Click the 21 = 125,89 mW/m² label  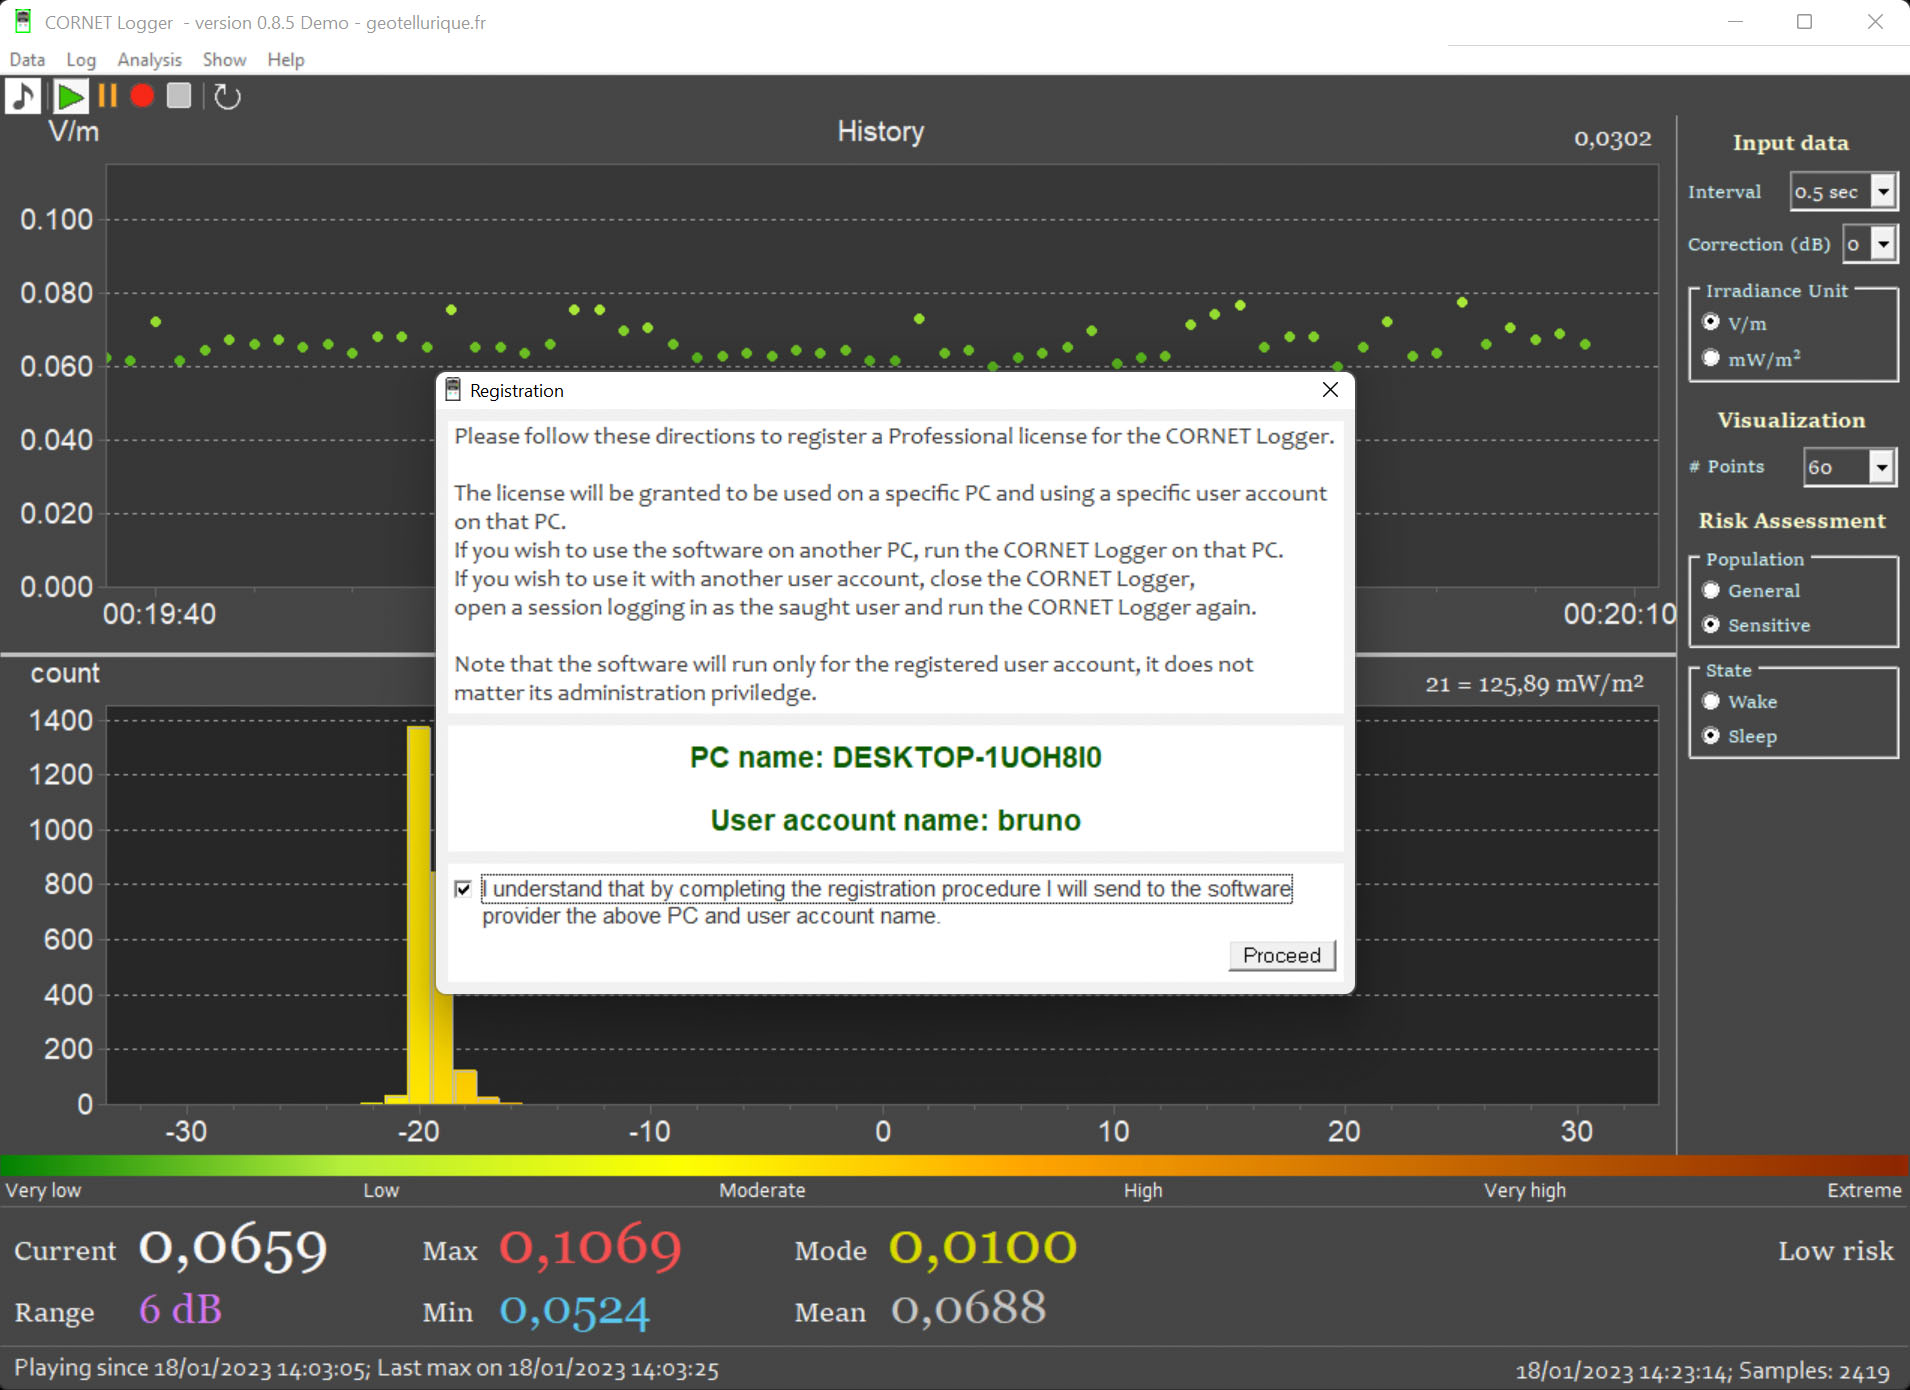(x=1534, y=684)
